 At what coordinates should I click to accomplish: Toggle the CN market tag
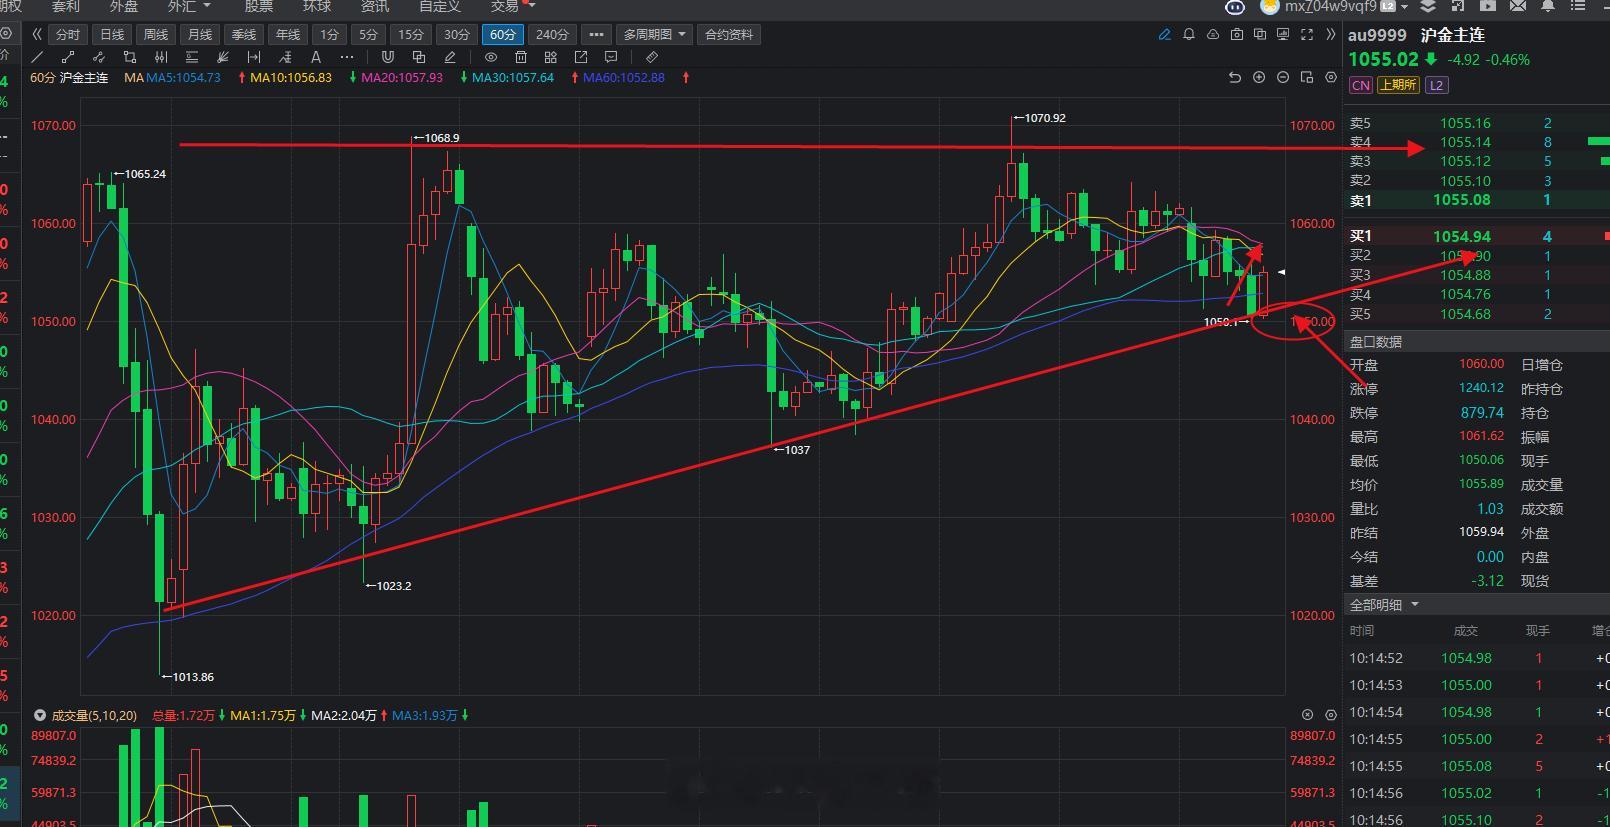click(x=1360, y=85)
